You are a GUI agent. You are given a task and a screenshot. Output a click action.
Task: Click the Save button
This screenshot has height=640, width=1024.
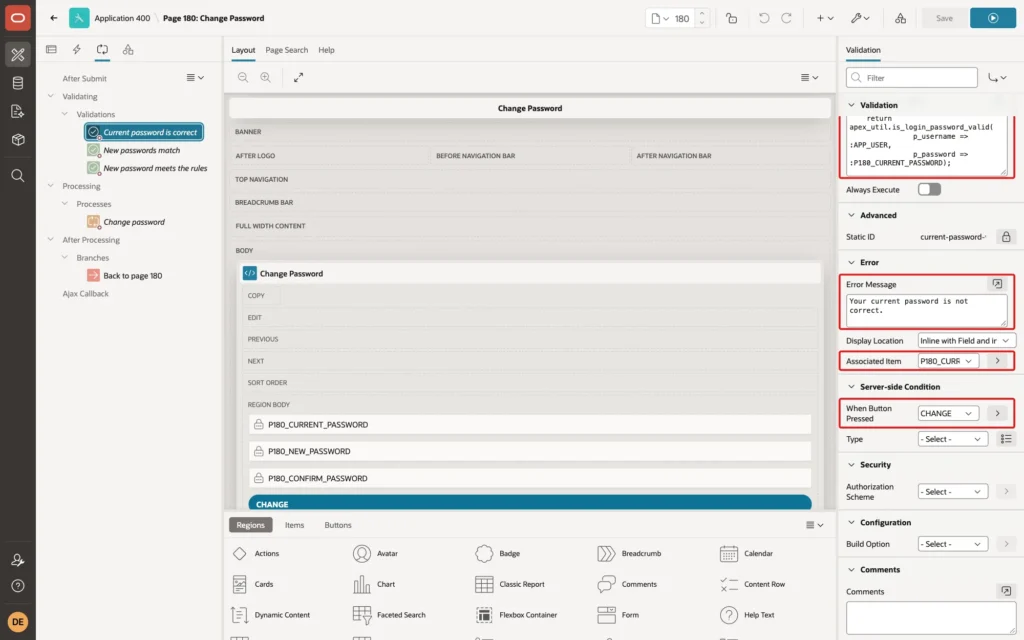tap(944, 18)
